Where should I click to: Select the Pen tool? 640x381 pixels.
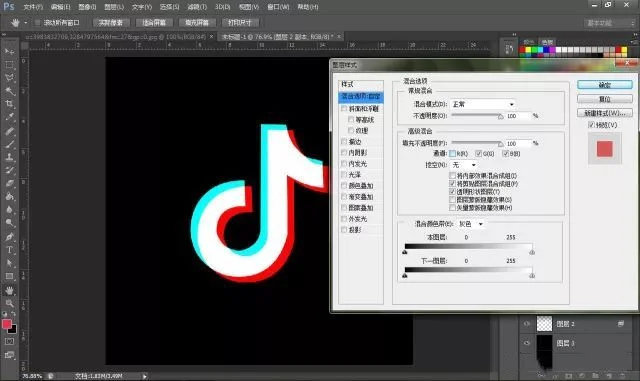pyautogui.click(x=9, y=236)
